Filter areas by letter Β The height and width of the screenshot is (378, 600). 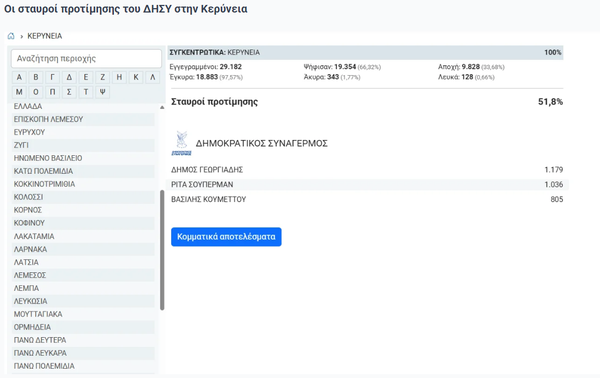click(x=36, y=77)
